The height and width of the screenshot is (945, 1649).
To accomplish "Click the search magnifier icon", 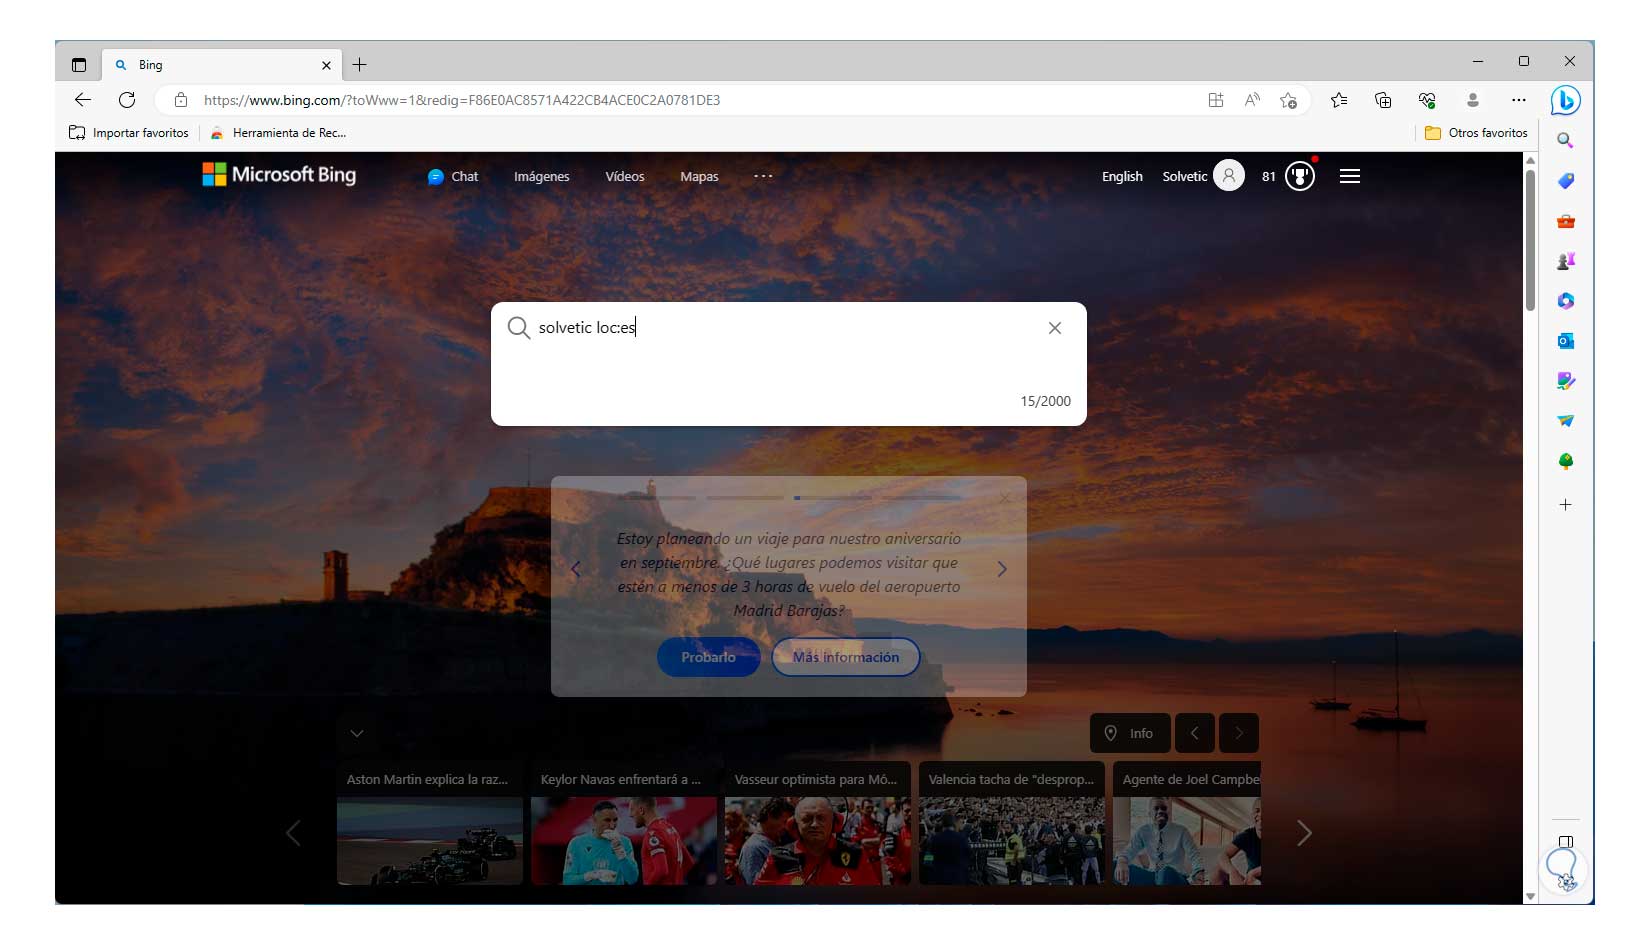I will tap(518, 328).
